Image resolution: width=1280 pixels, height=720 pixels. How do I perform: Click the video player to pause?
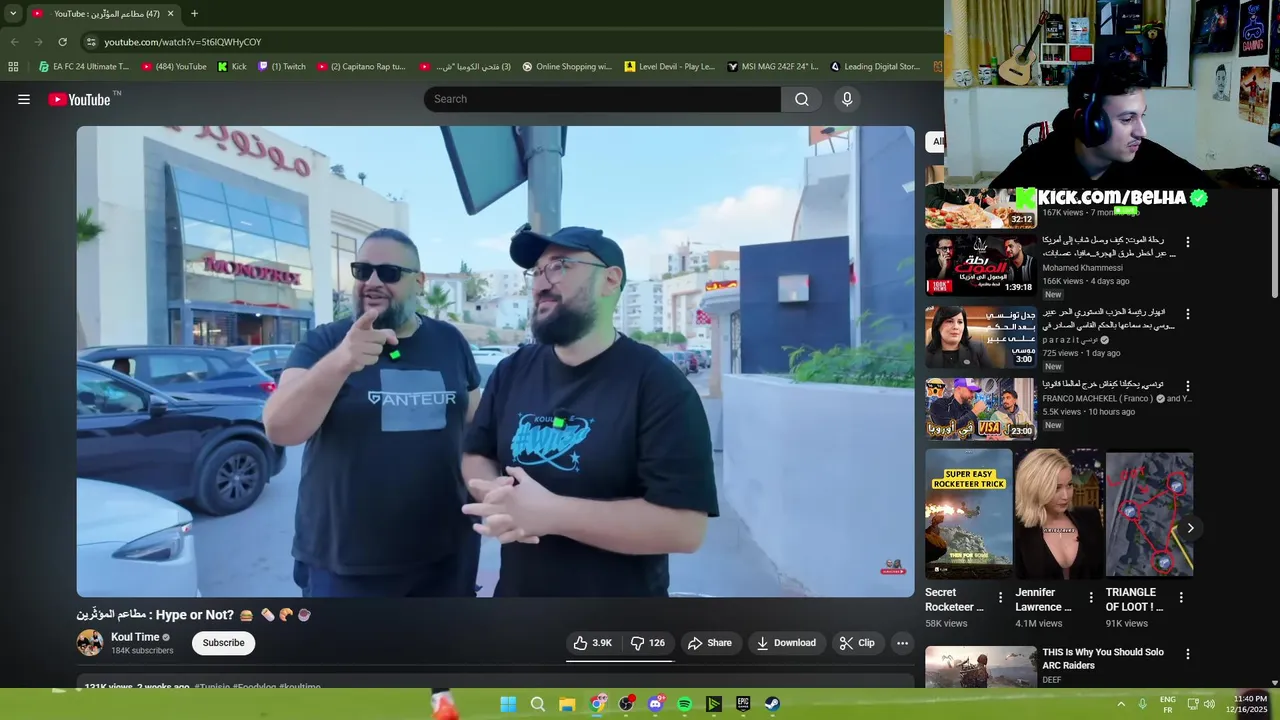[x=495, y=361]
